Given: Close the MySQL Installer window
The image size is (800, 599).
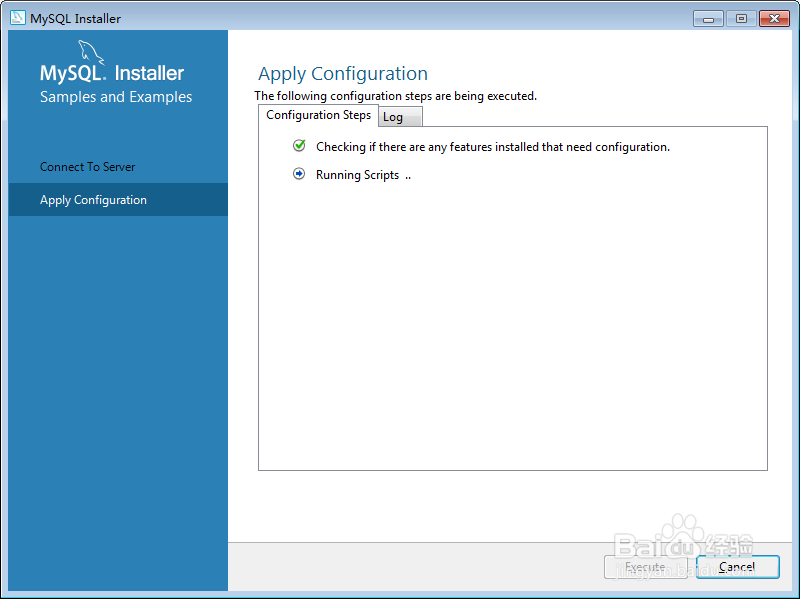Looking at the screenshot, I should 774,19.
